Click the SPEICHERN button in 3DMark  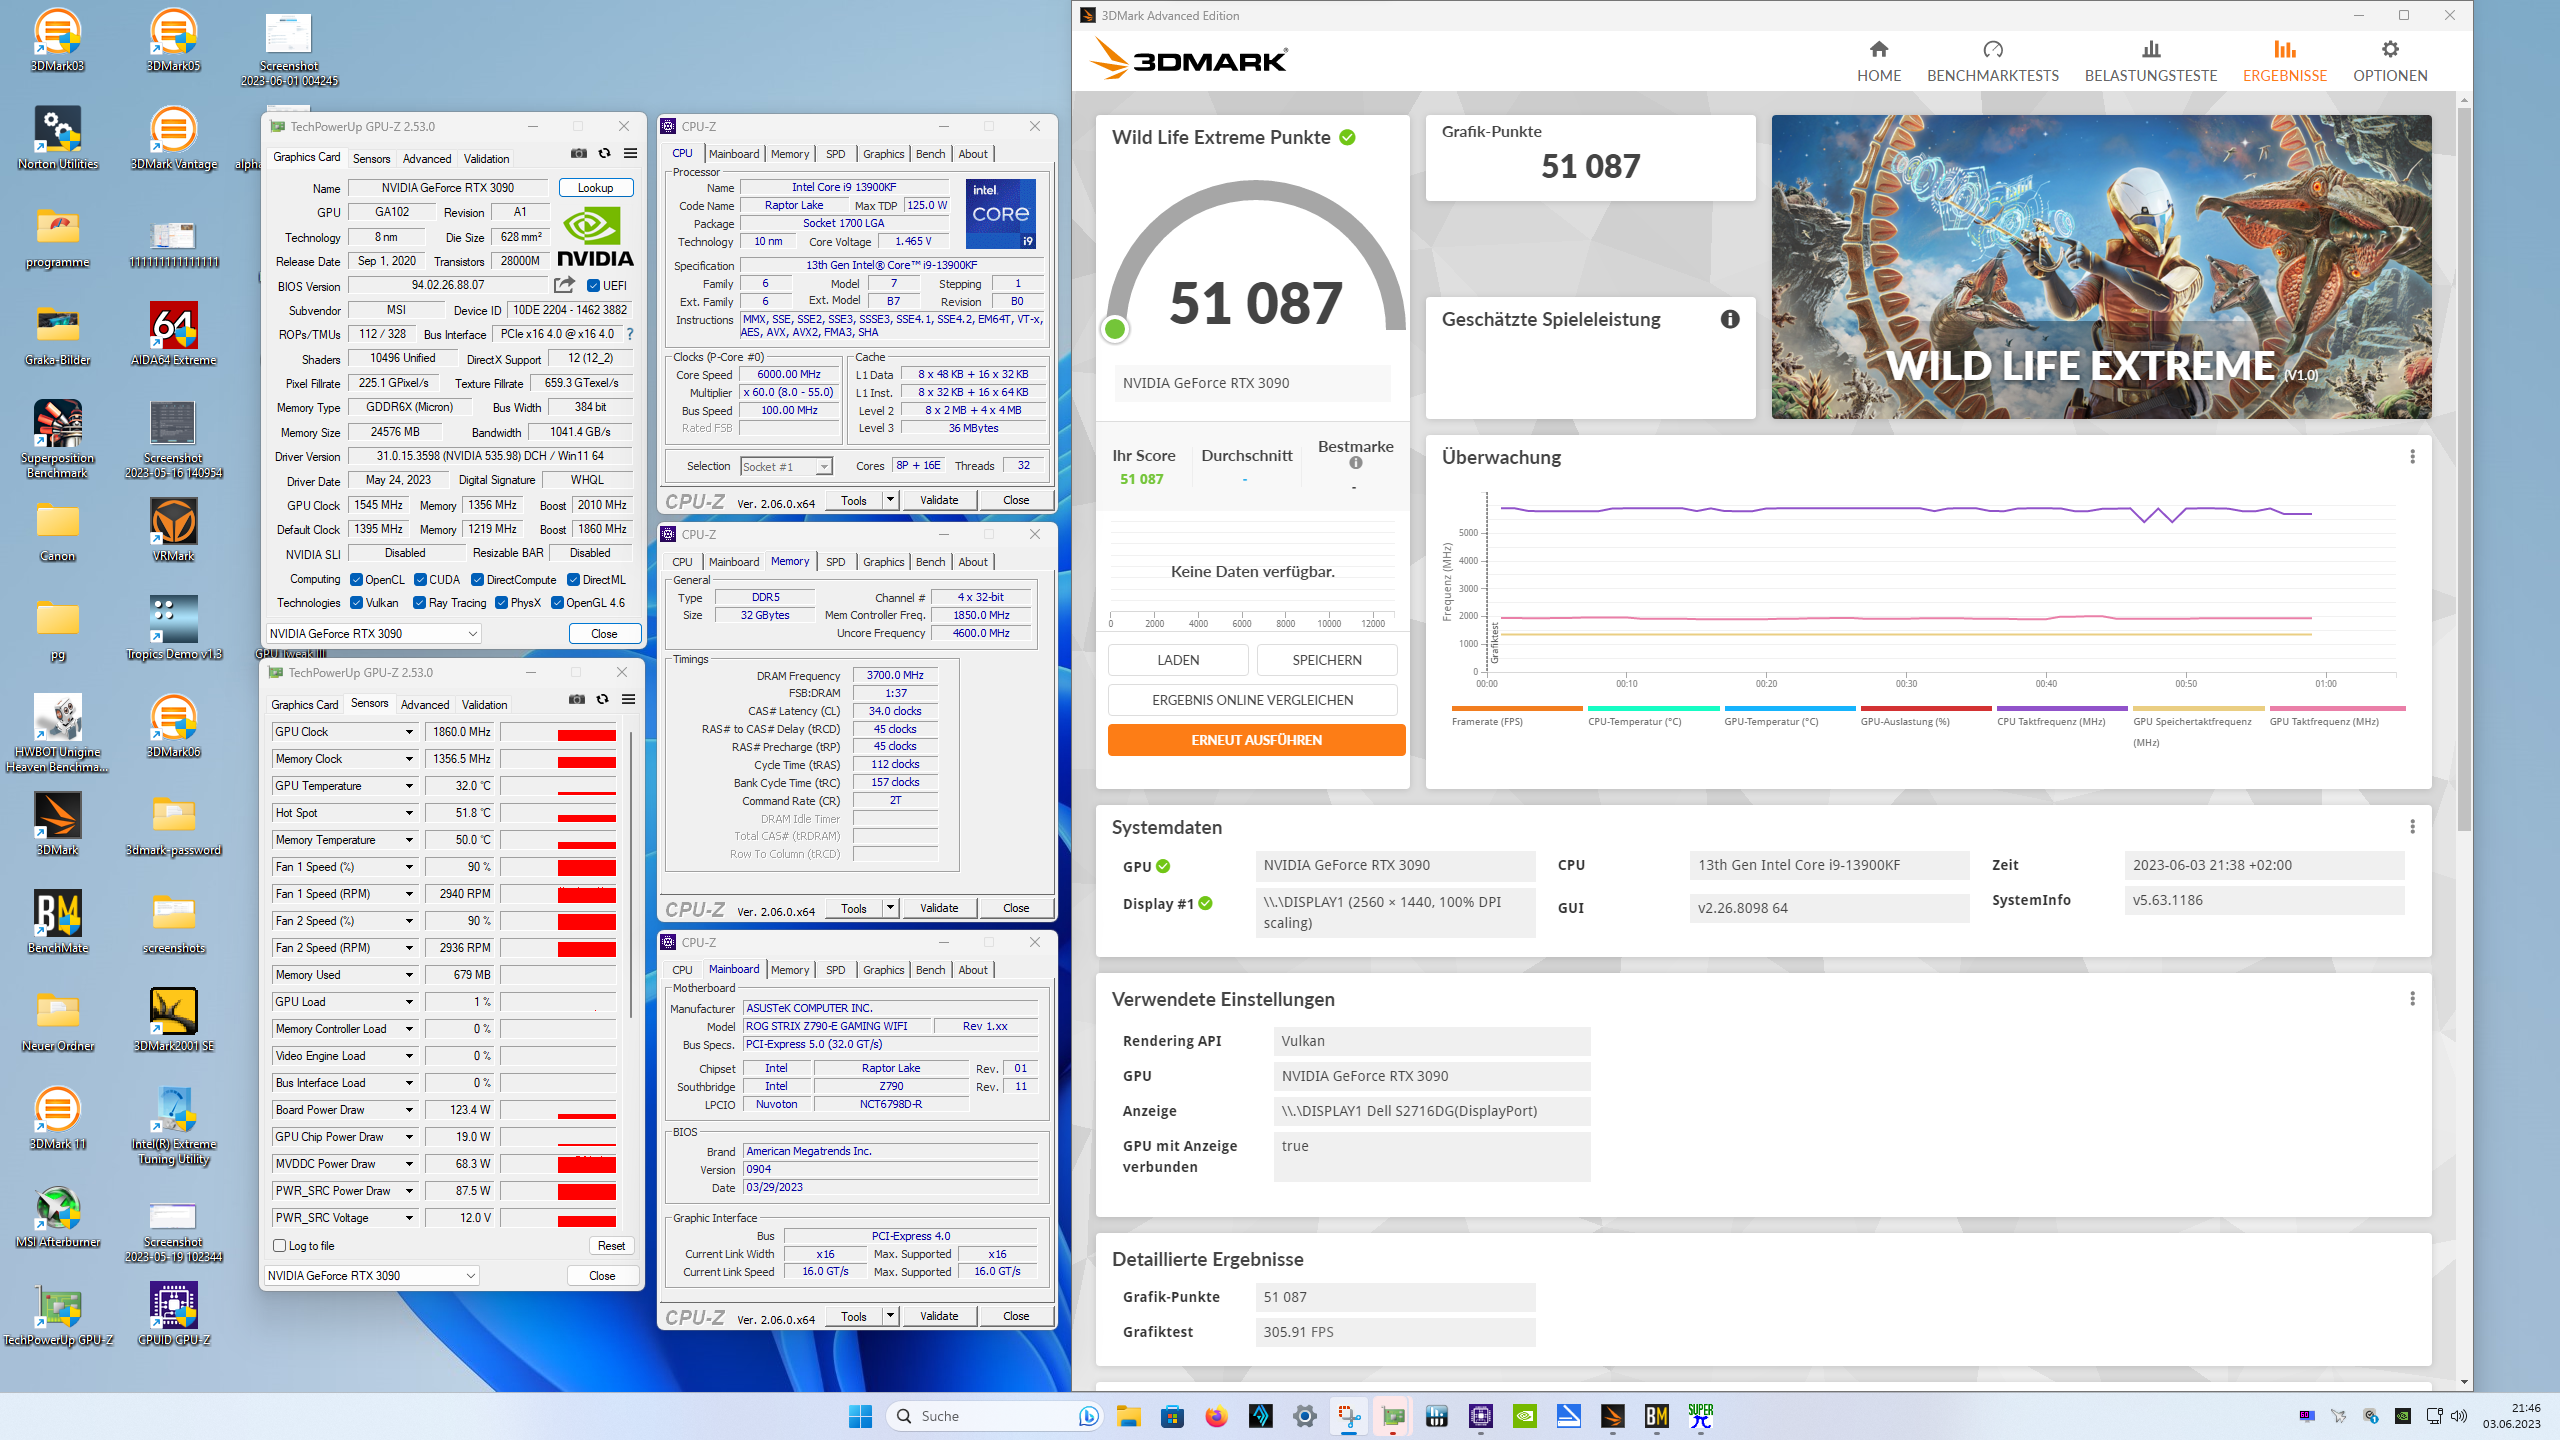click(1326, 660)
